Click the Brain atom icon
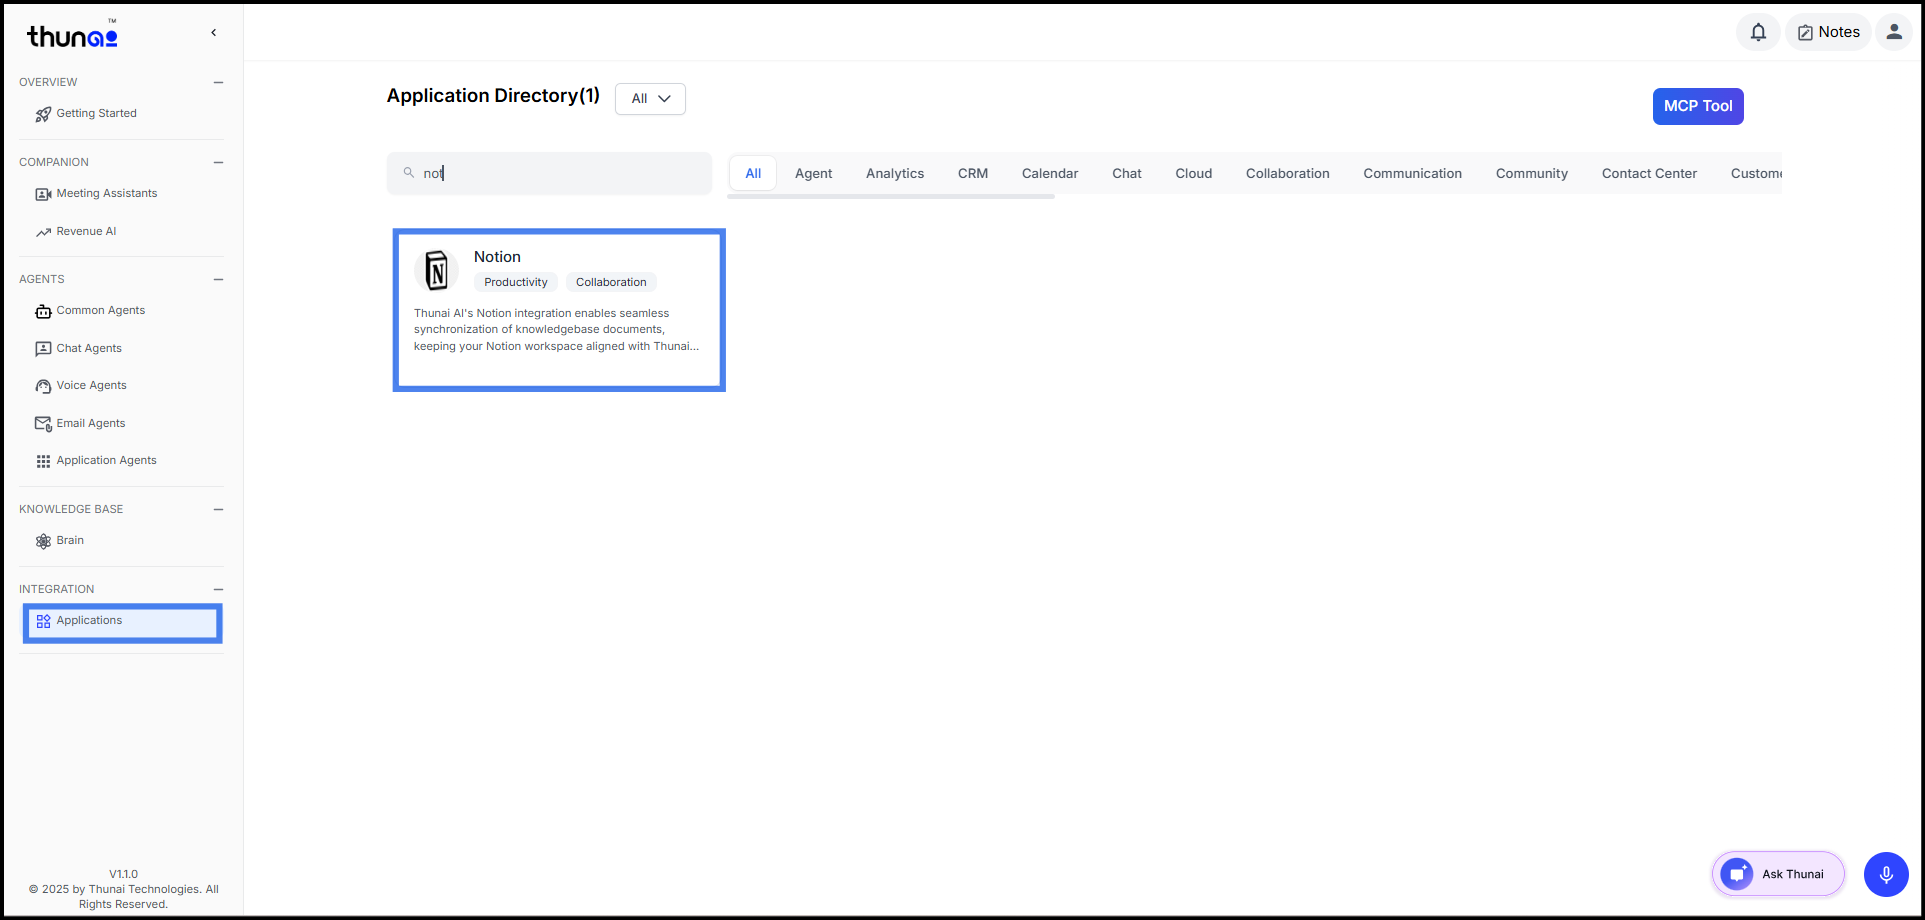Screen dimensions: 1925x920 (x=43, y=541)
